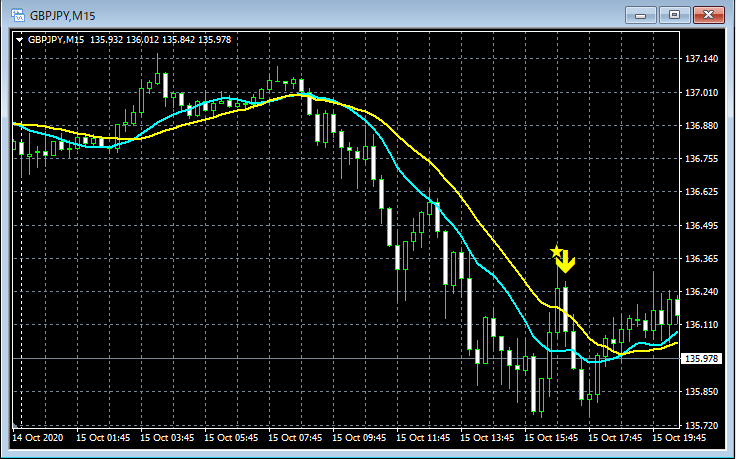This screenshot has width=737, height=459.
Task: Click the 135.720 price scale value
Action: pyautogui.click(x=701, y=425)
